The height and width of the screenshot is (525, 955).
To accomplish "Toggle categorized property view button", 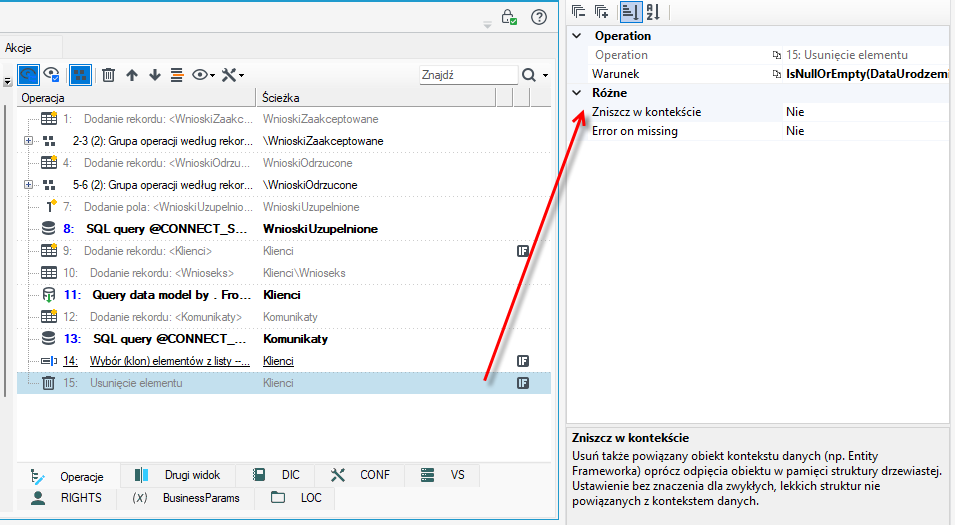I will [630, 12].
